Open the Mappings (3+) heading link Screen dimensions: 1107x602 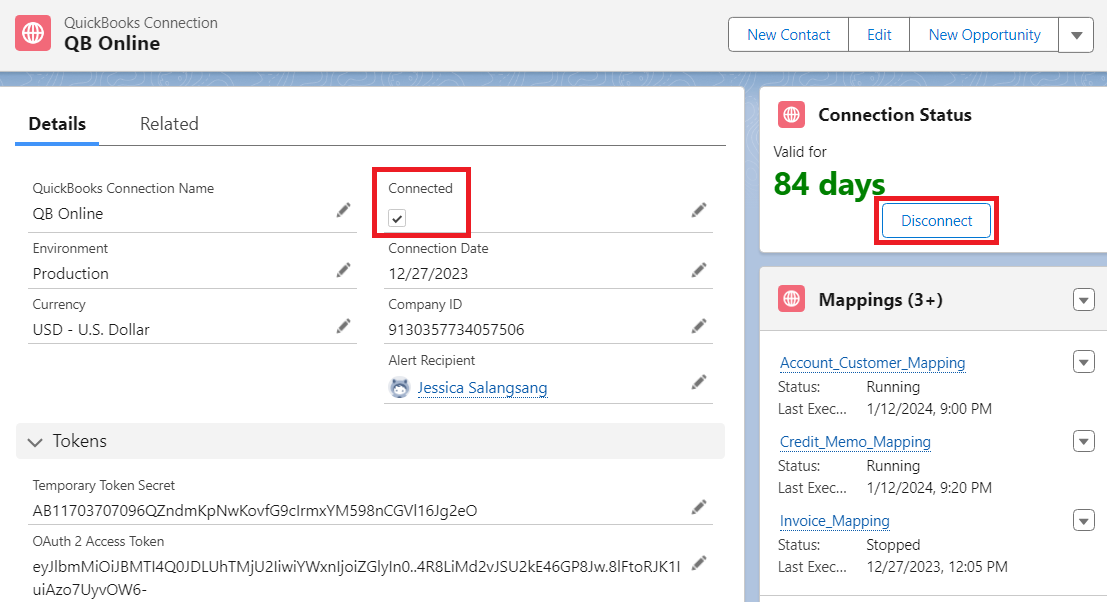tap(880, 300)
